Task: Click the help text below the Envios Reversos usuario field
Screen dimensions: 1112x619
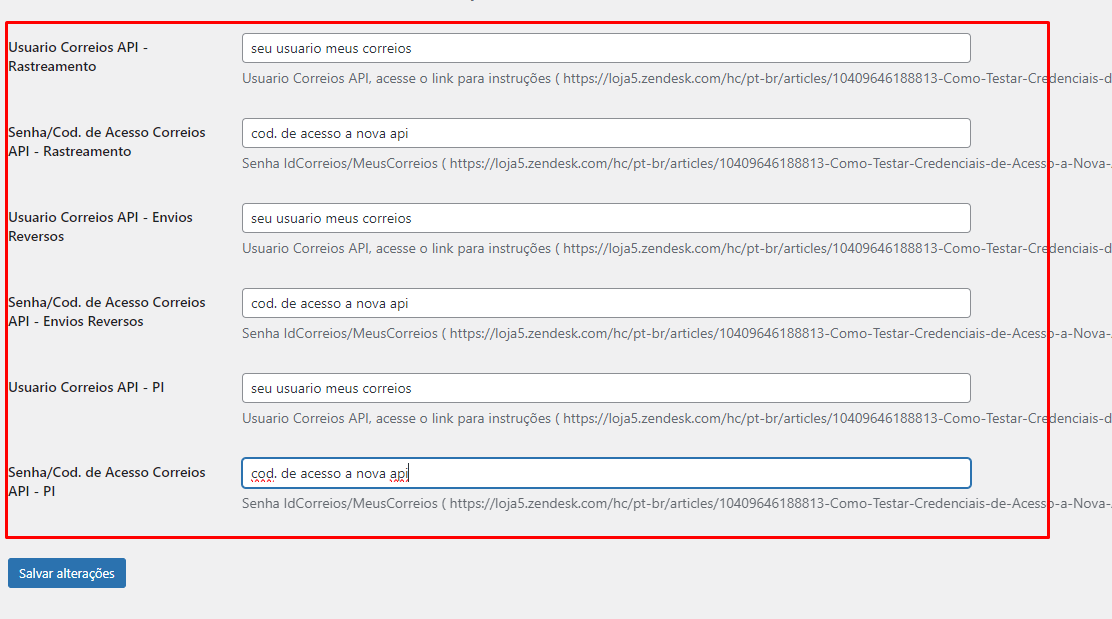Action: point(677,249)
